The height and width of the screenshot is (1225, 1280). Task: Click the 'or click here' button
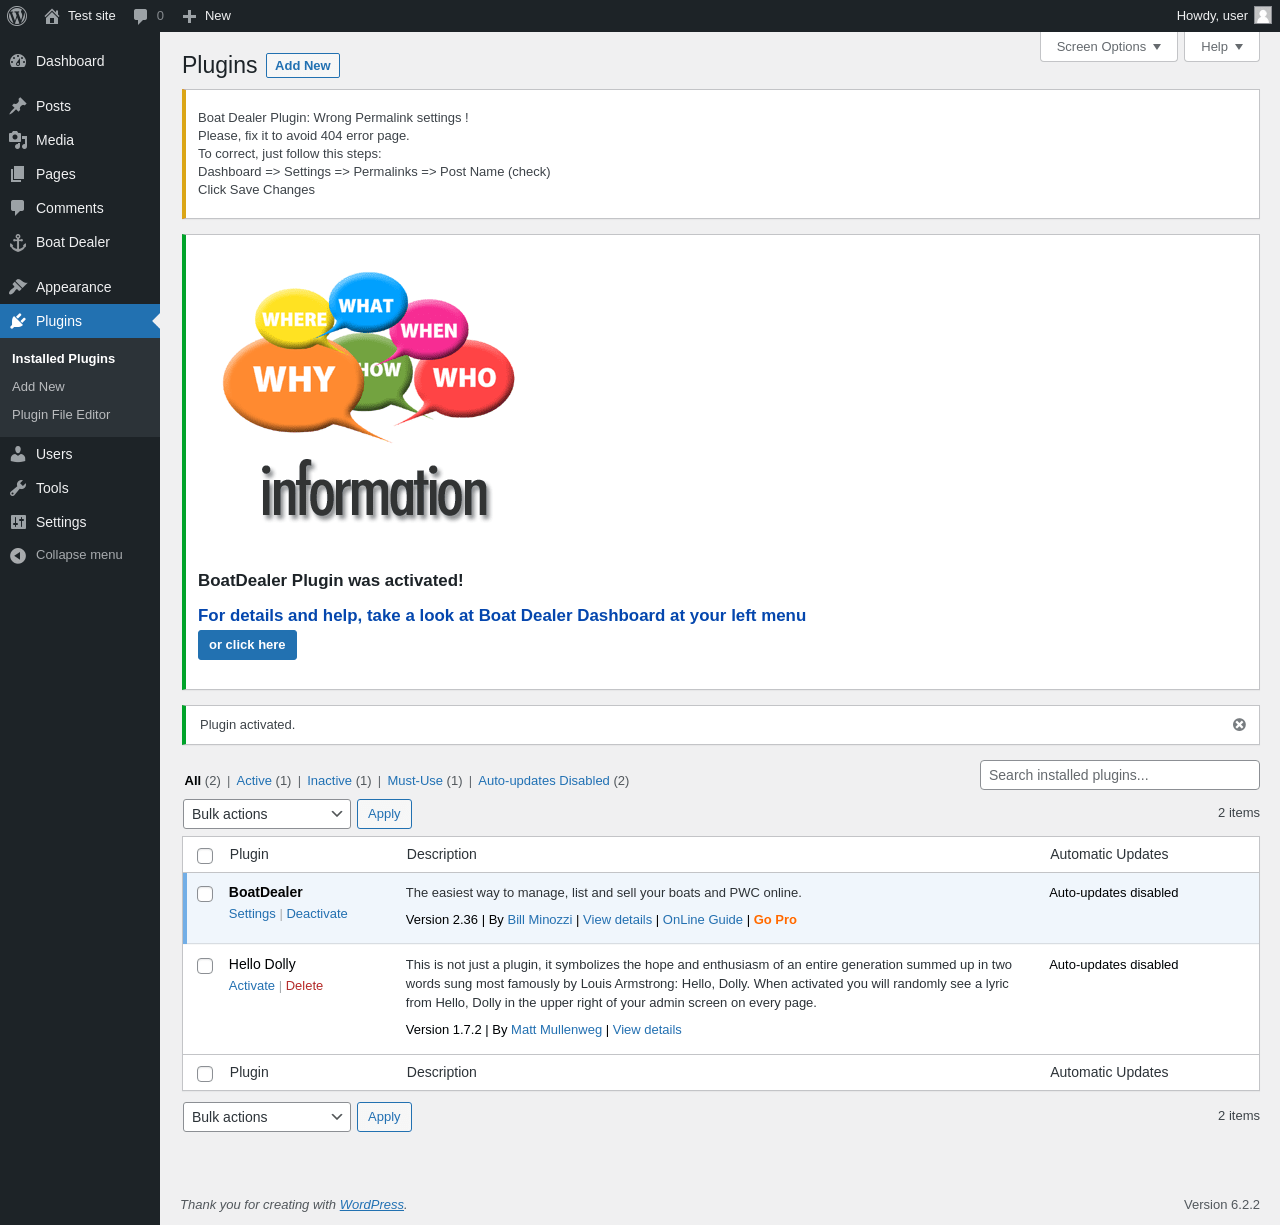point(247,645)
